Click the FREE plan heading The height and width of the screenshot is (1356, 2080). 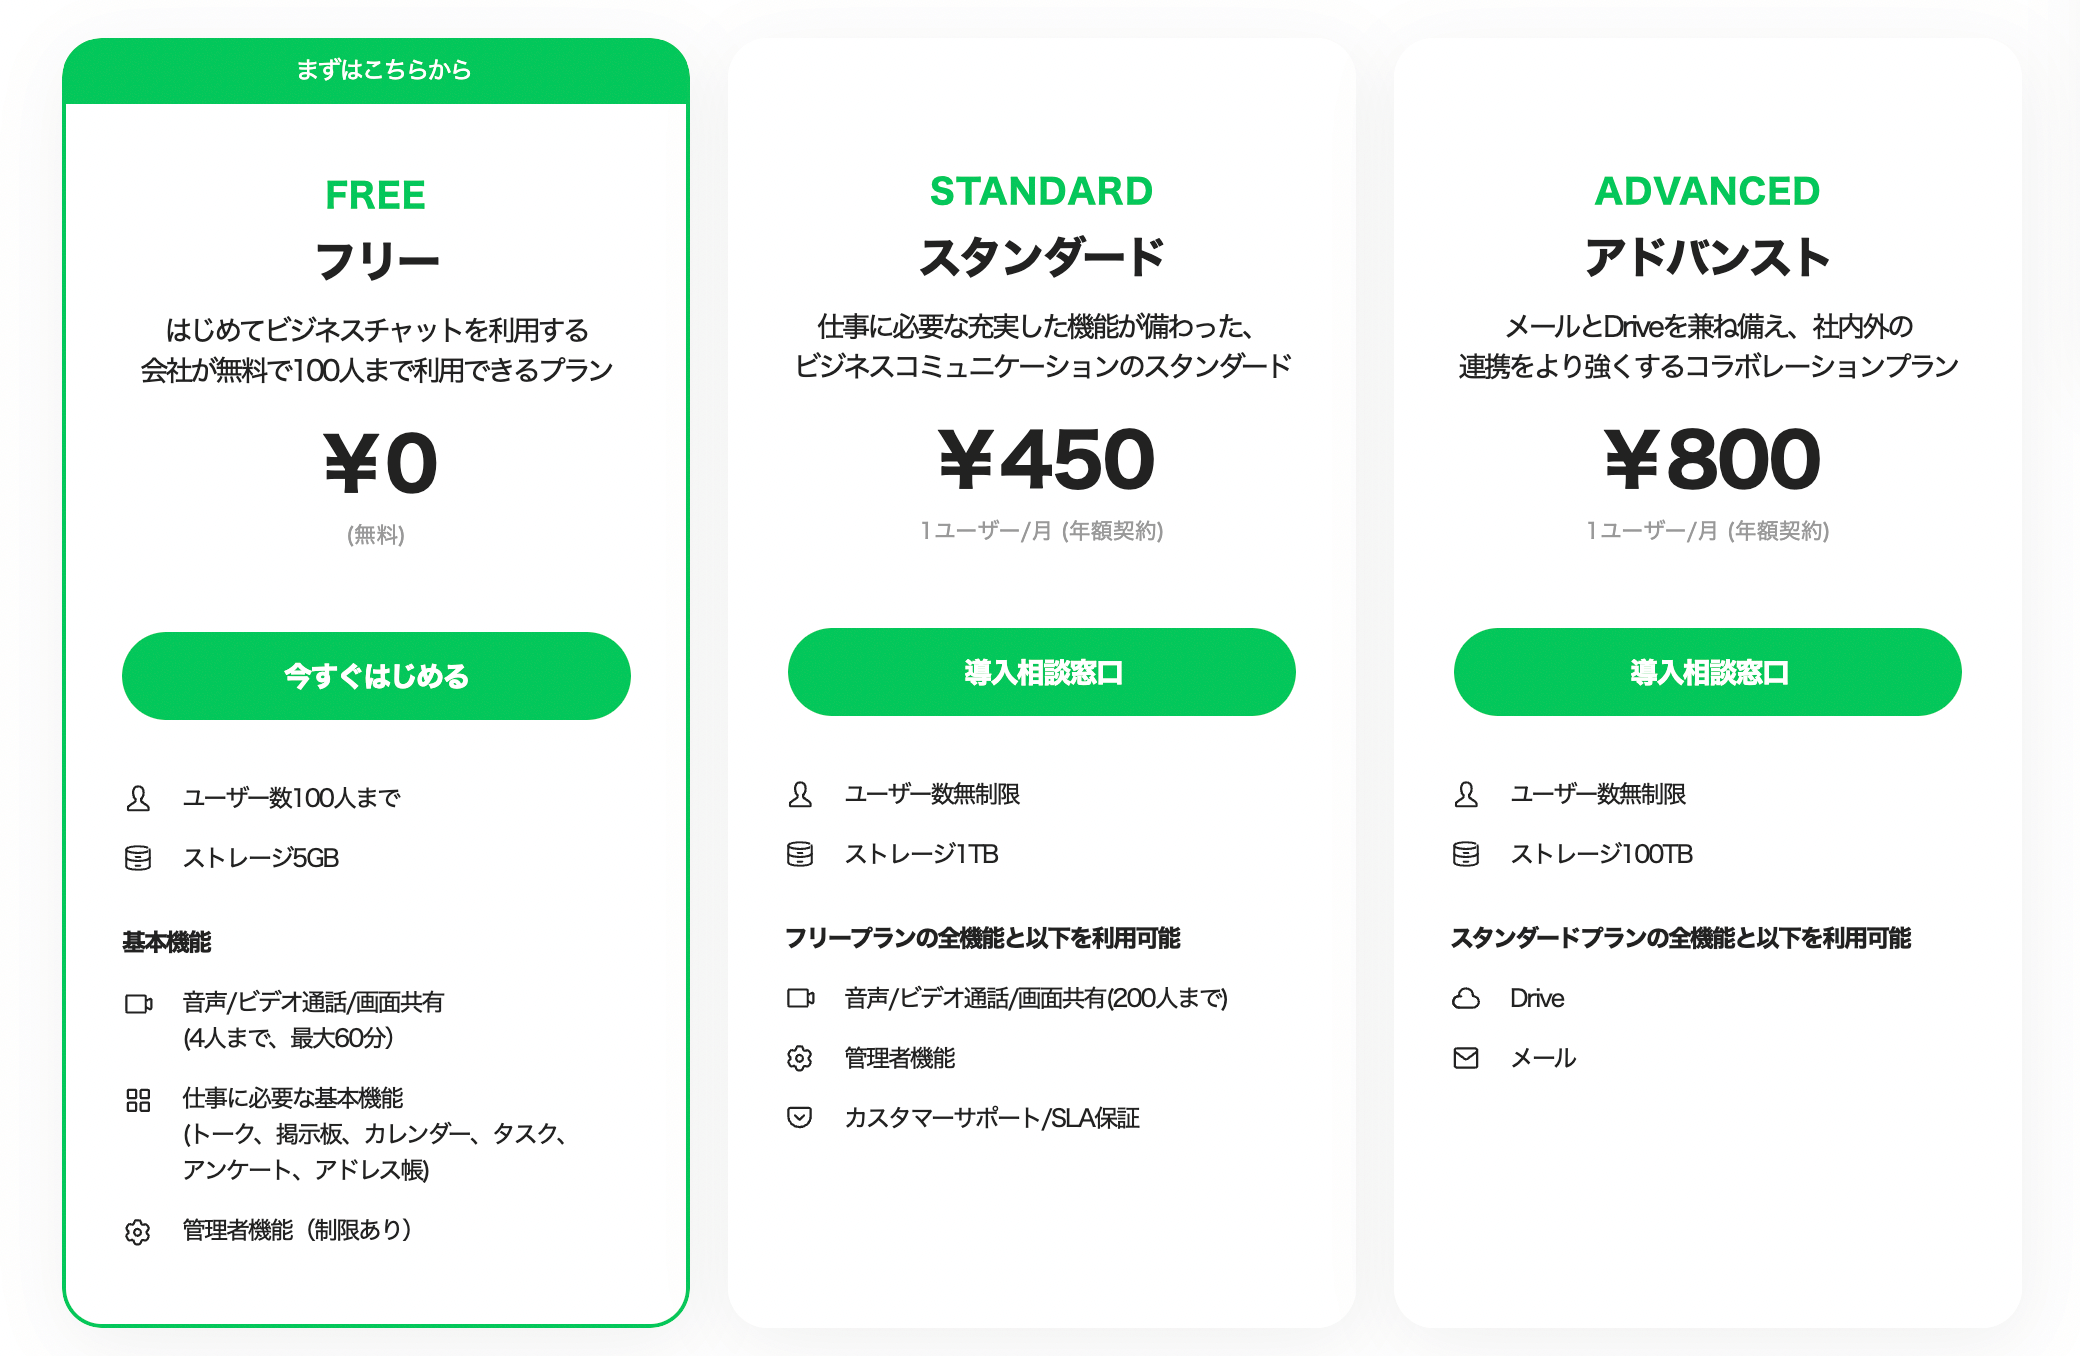[376, 195]
